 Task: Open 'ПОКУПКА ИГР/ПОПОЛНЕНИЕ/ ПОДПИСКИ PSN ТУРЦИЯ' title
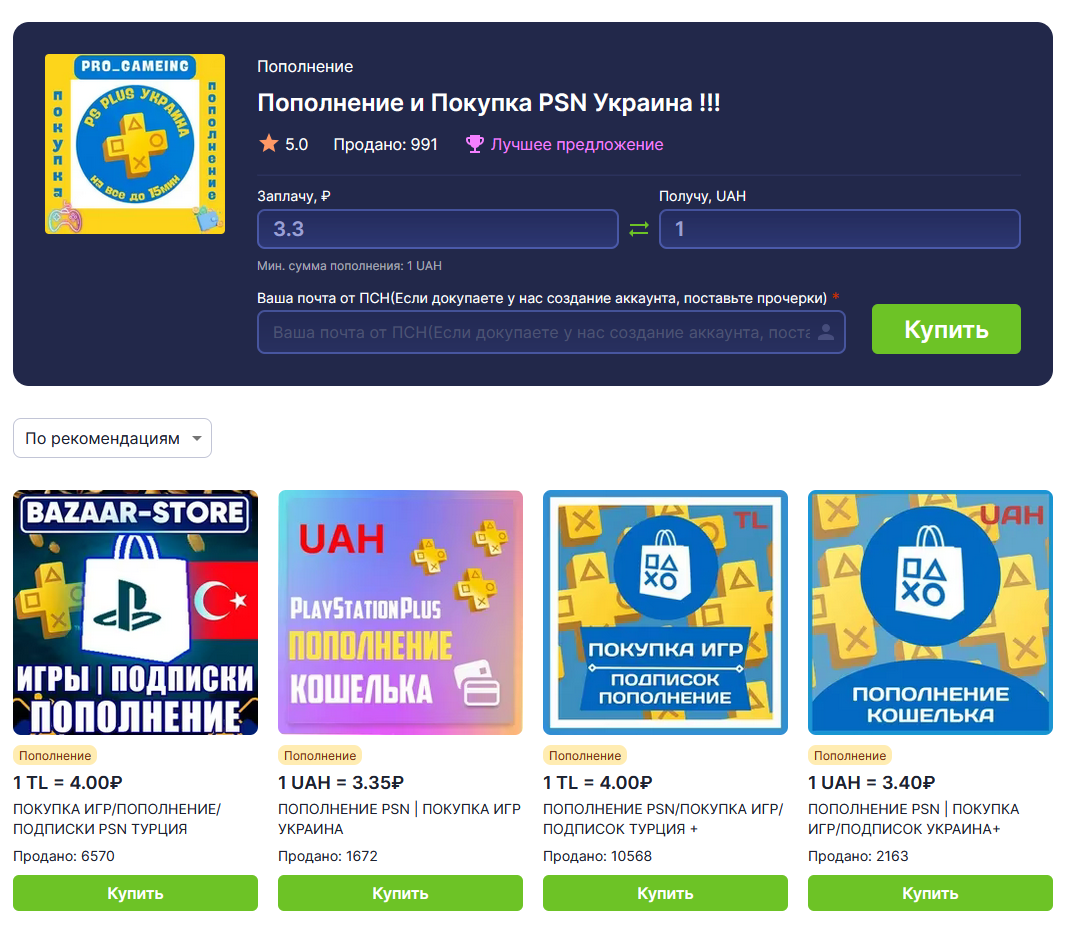(117, 818)
